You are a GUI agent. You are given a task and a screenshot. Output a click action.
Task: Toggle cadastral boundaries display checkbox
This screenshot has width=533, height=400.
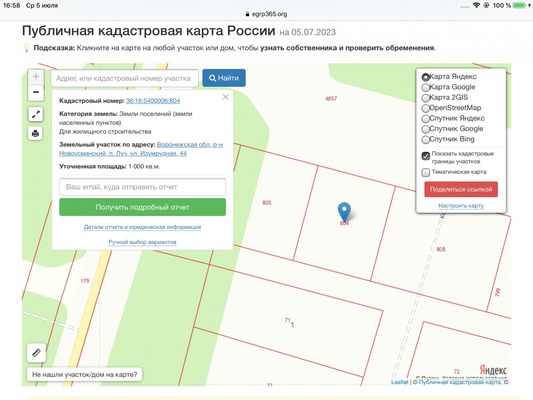pyautogui.click(x=426, y=156)
